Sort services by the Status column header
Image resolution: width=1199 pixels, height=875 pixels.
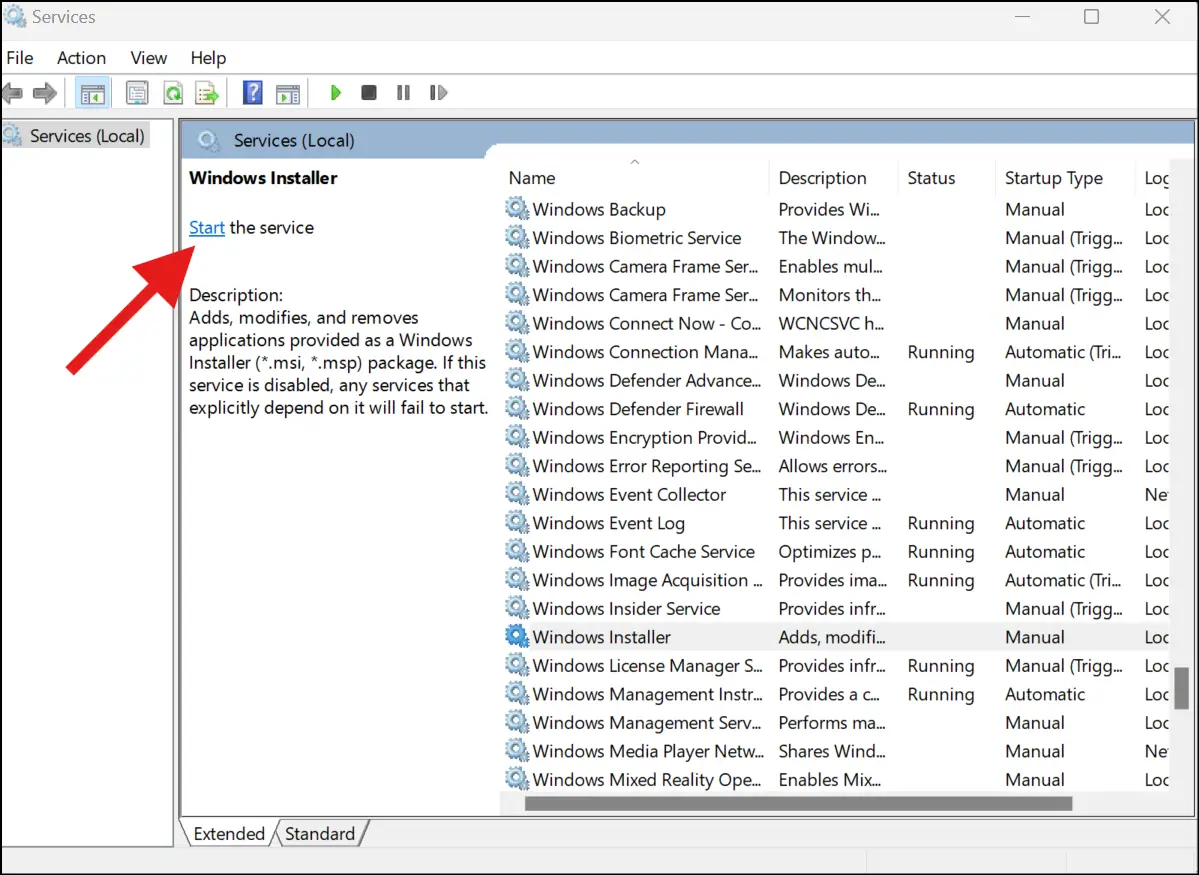[931, 177]
